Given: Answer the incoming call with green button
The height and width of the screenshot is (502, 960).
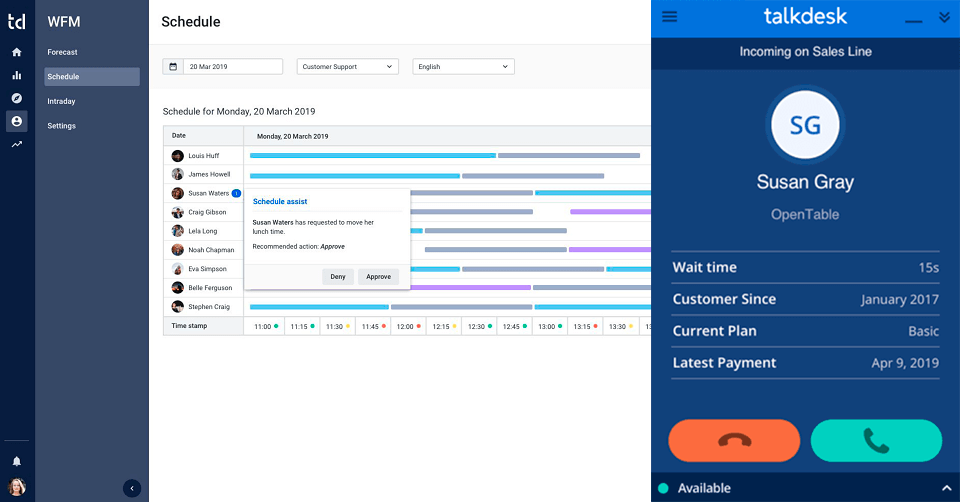Looking at the screenshot, I should (x=876, y=440).
